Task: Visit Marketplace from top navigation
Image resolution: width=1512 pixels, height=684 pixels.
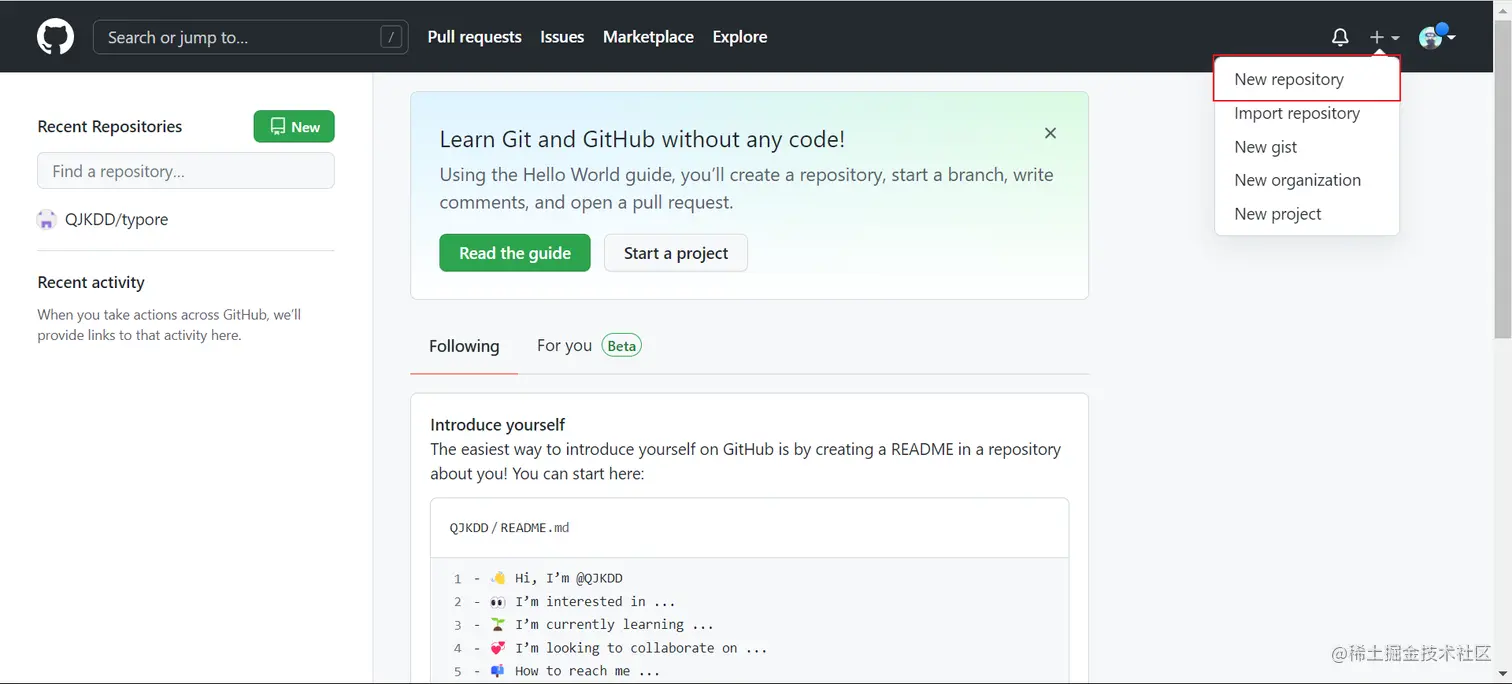Action: pos(648,37)
